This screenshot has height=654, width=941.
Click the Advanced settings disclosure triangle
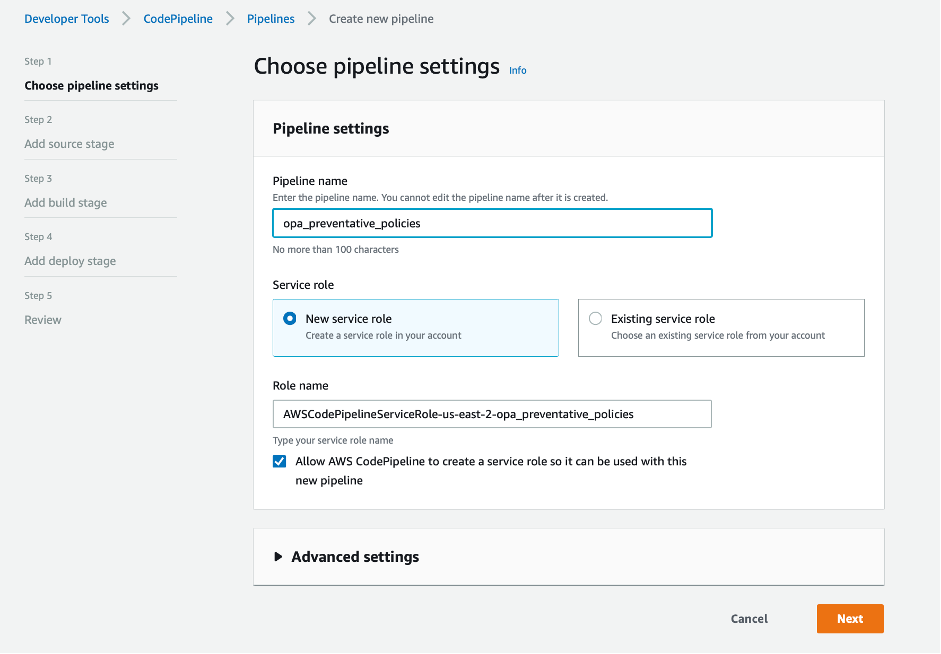point(278,556)
